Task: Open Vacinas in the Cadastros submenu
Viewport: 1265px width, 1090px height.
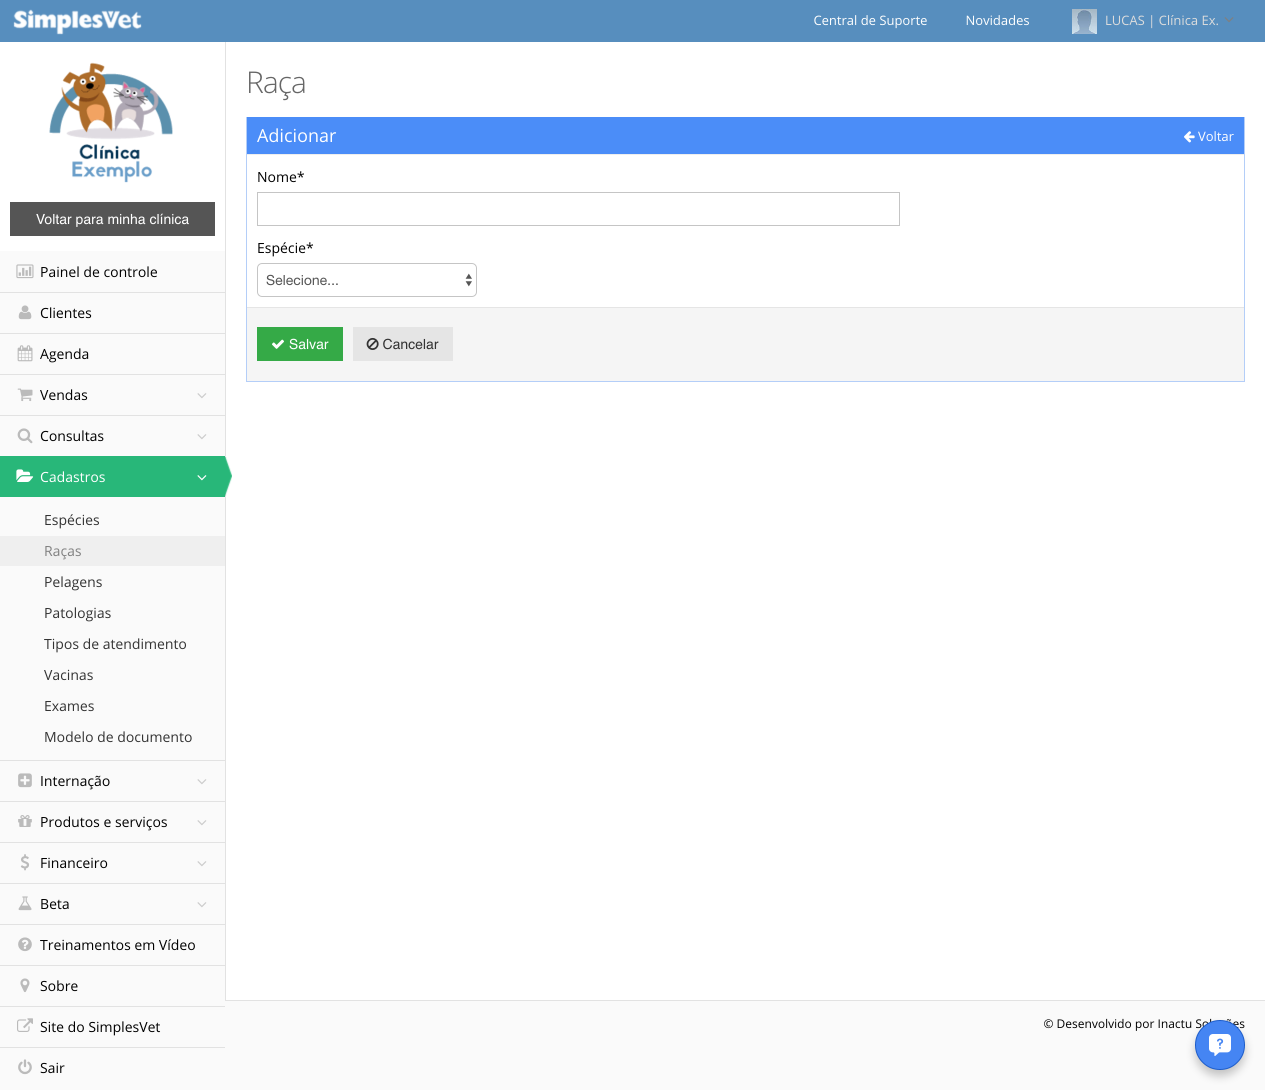Action: 69,675
